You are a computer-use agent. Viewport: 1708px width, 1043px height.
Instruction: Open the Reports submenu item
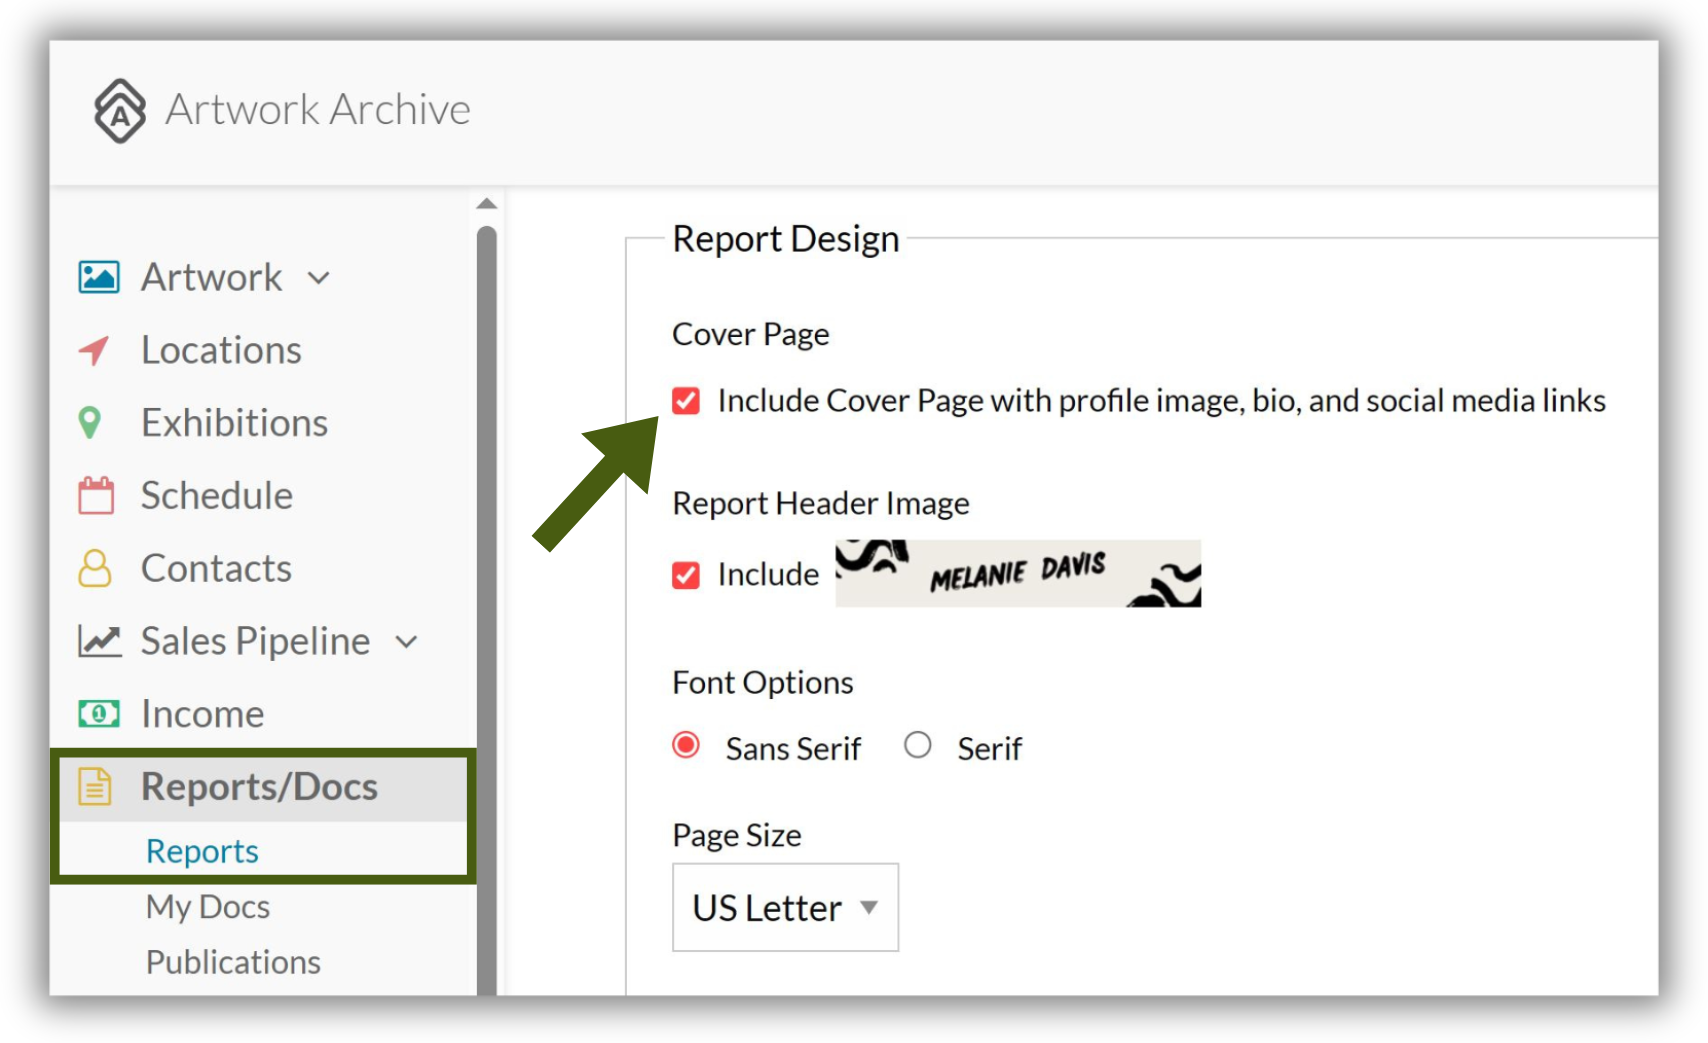pos(202,851)
